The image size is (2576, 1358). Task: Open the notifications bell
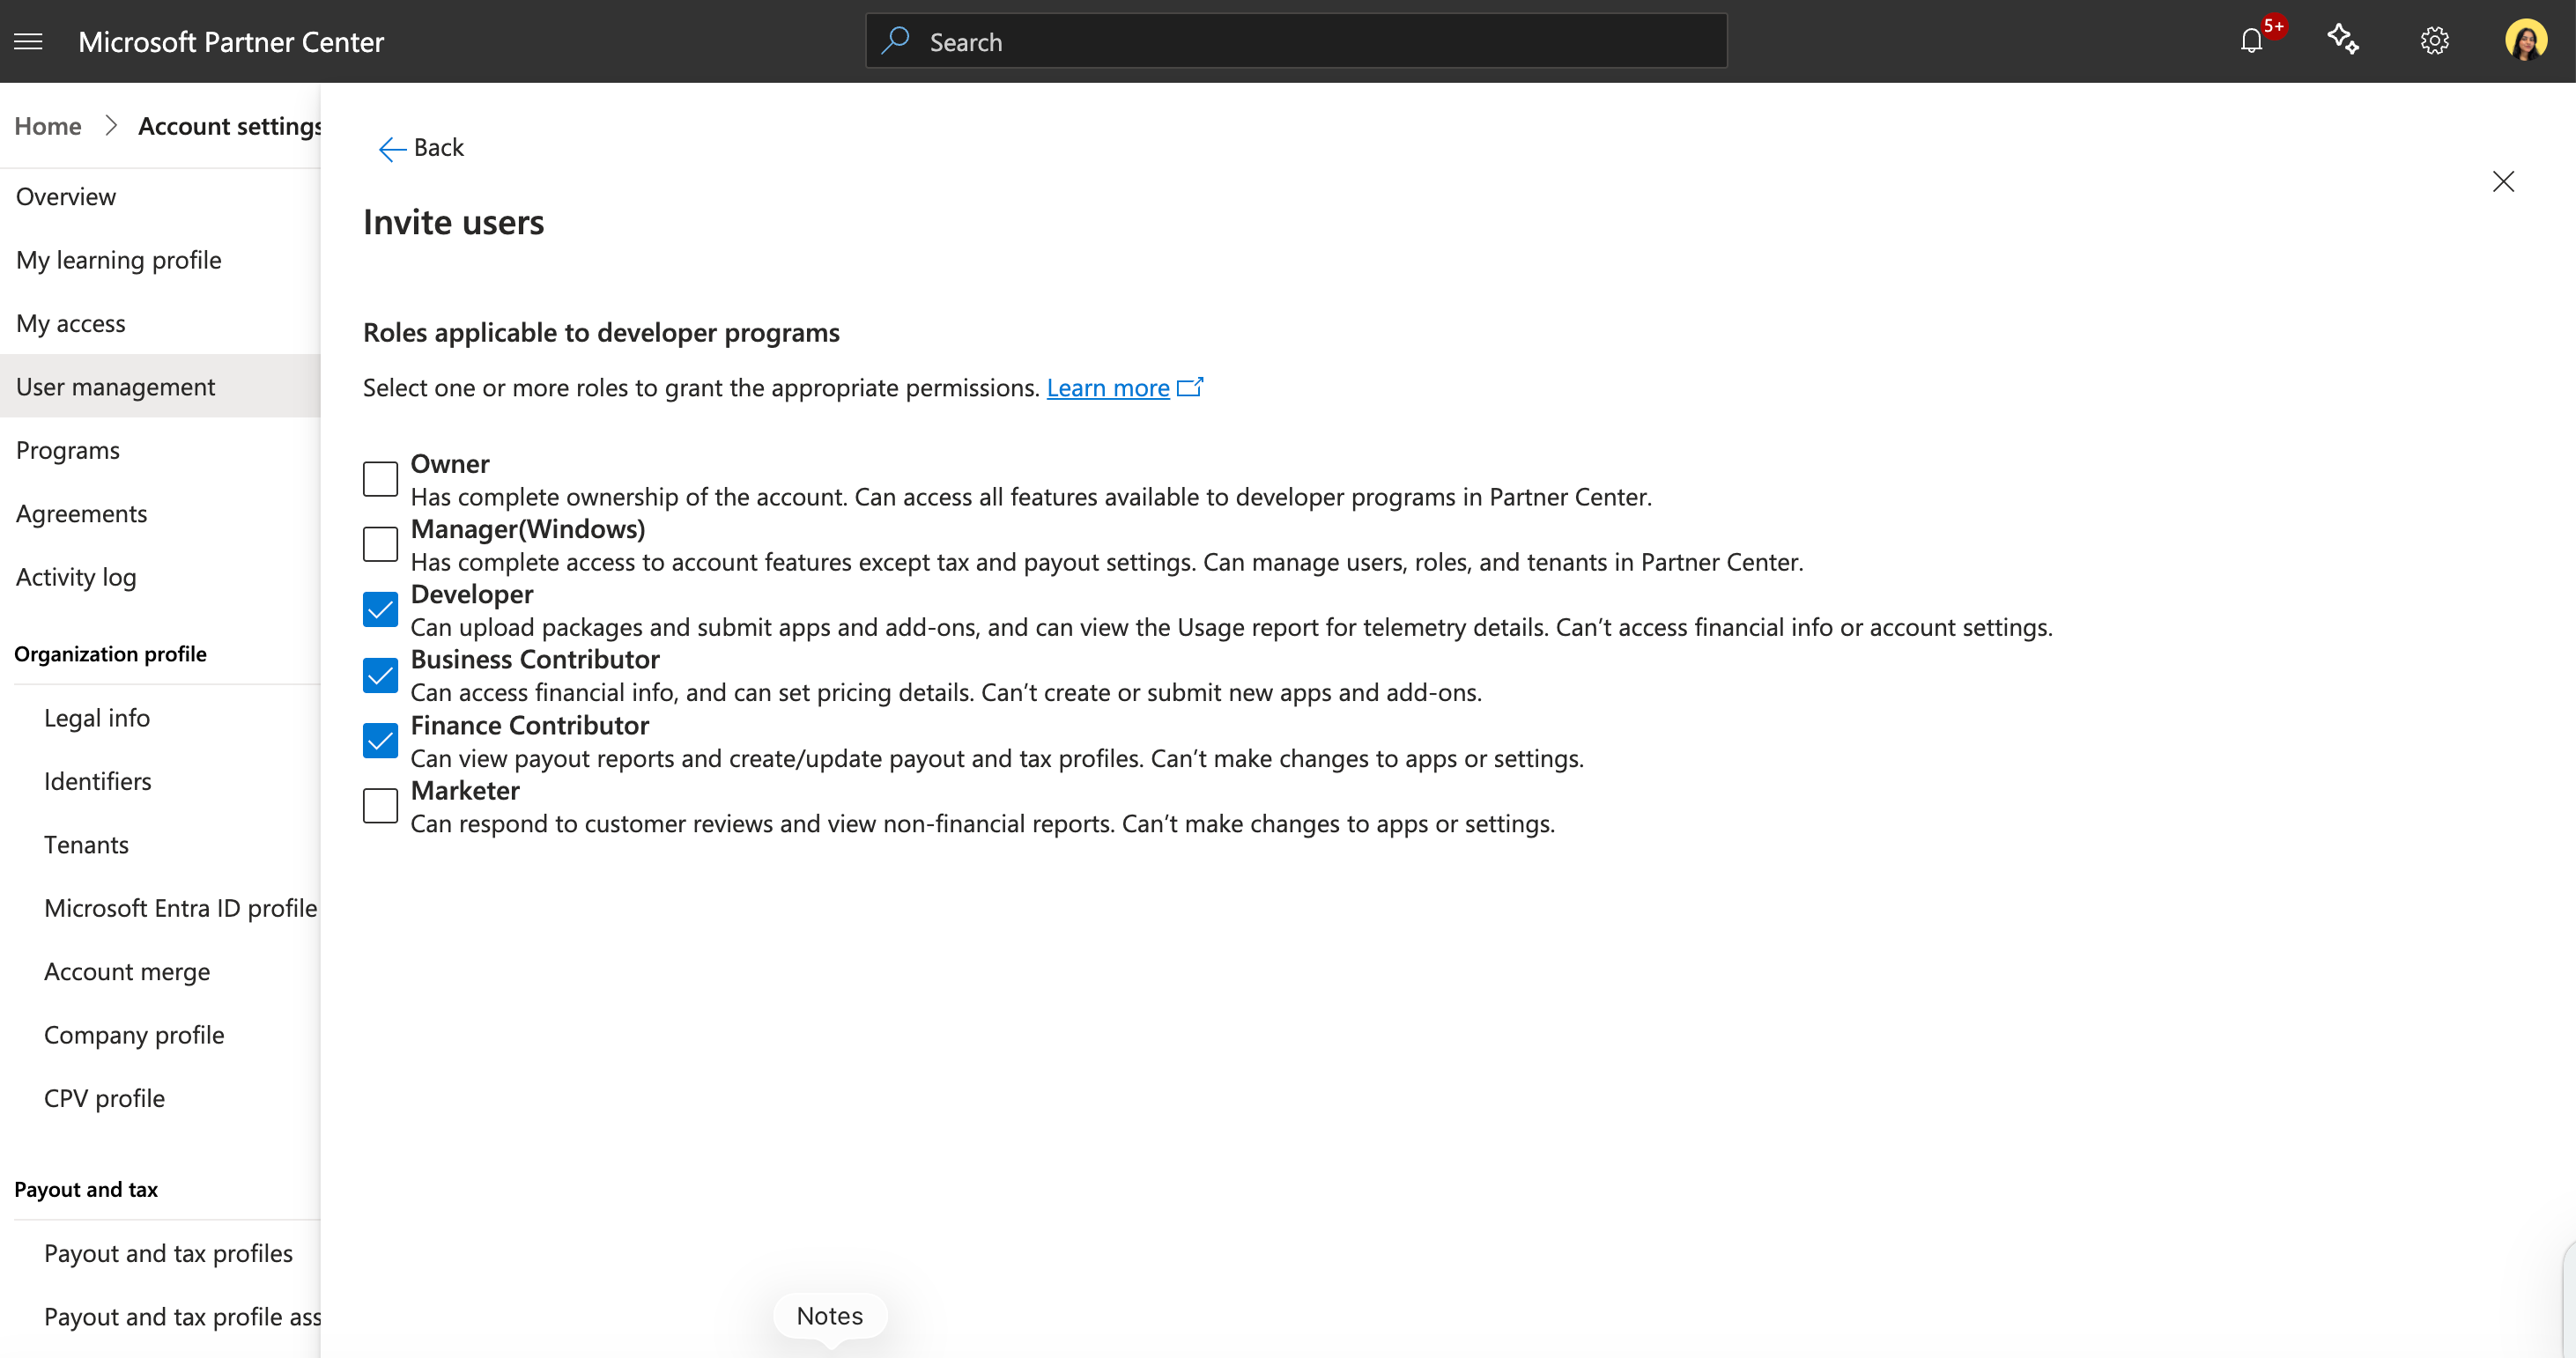tap(2251, 41)
